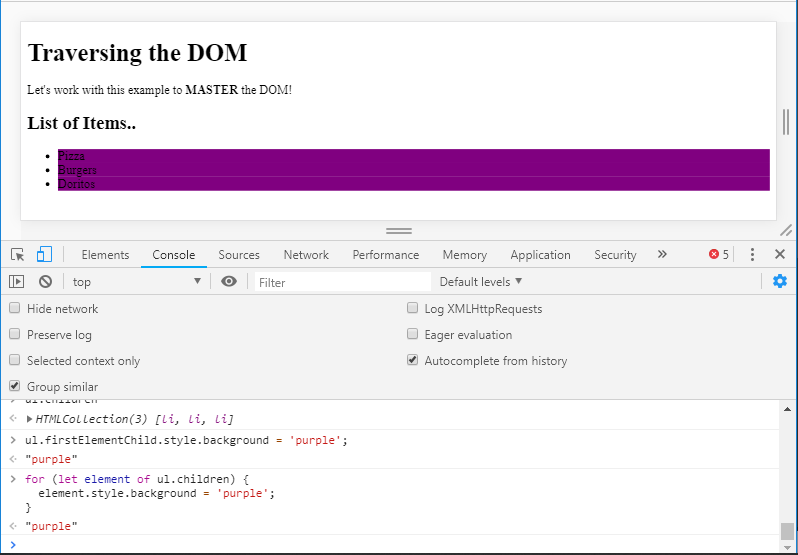The height and width of the screenshot is (555, 798).
Task: Focus the Filter input field
Action: (343, 282)
